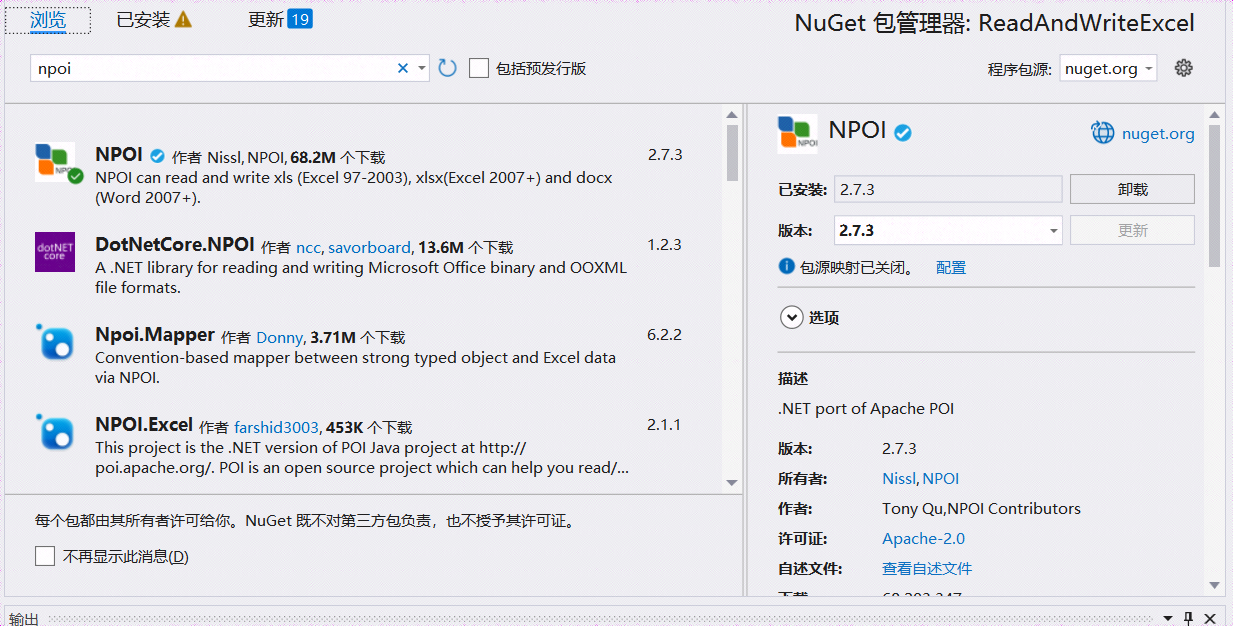Screen dimensions: 1233x626
Task: Click the info icon next to package source mapping
Action: 786,267
